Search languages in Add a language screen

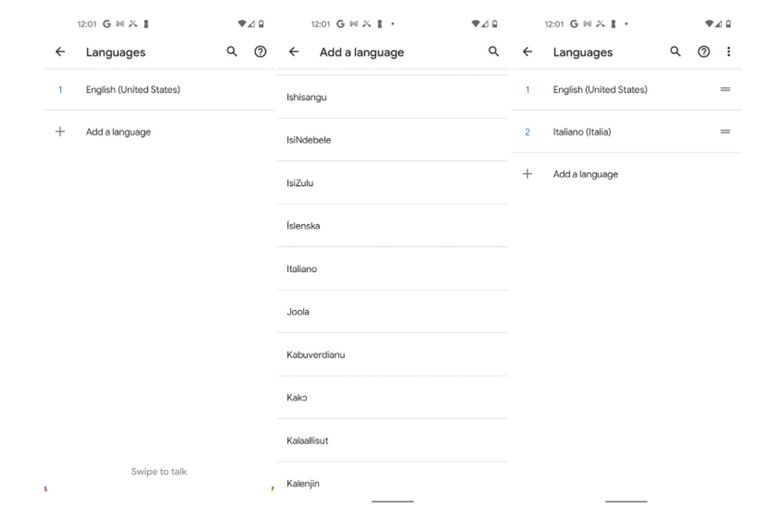493,52
